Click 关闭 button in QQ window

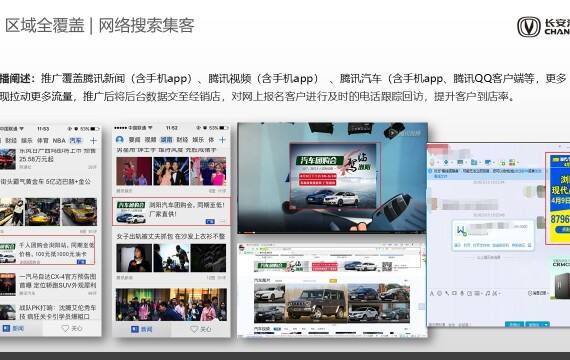514,324
